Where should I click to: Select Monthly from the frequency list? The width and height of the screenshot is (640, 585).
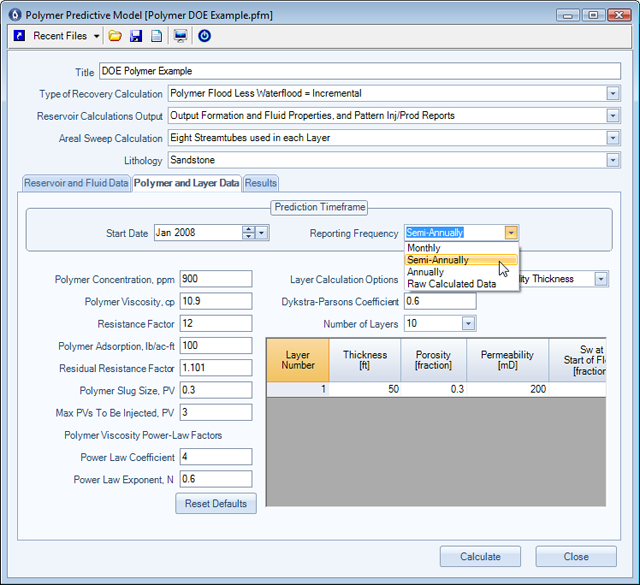coord(461,248)
